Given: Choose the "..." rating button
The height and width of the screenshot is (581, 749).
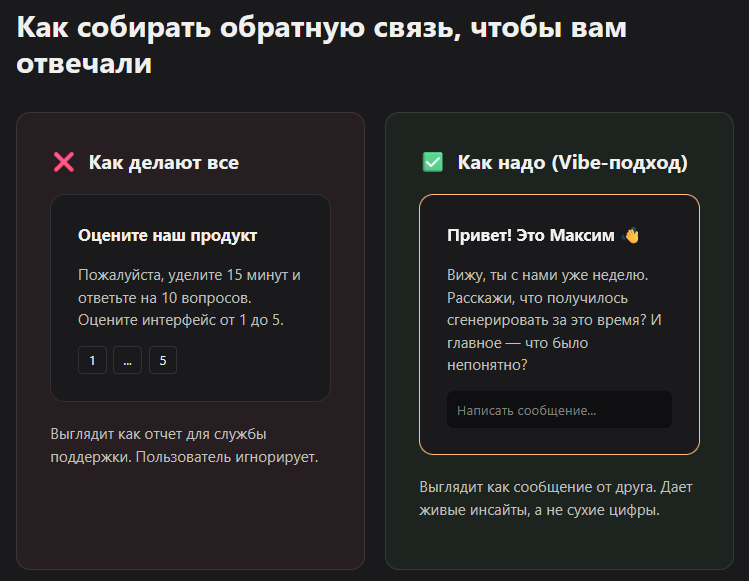Looking at the screenshot, I should tap(128, 360).
